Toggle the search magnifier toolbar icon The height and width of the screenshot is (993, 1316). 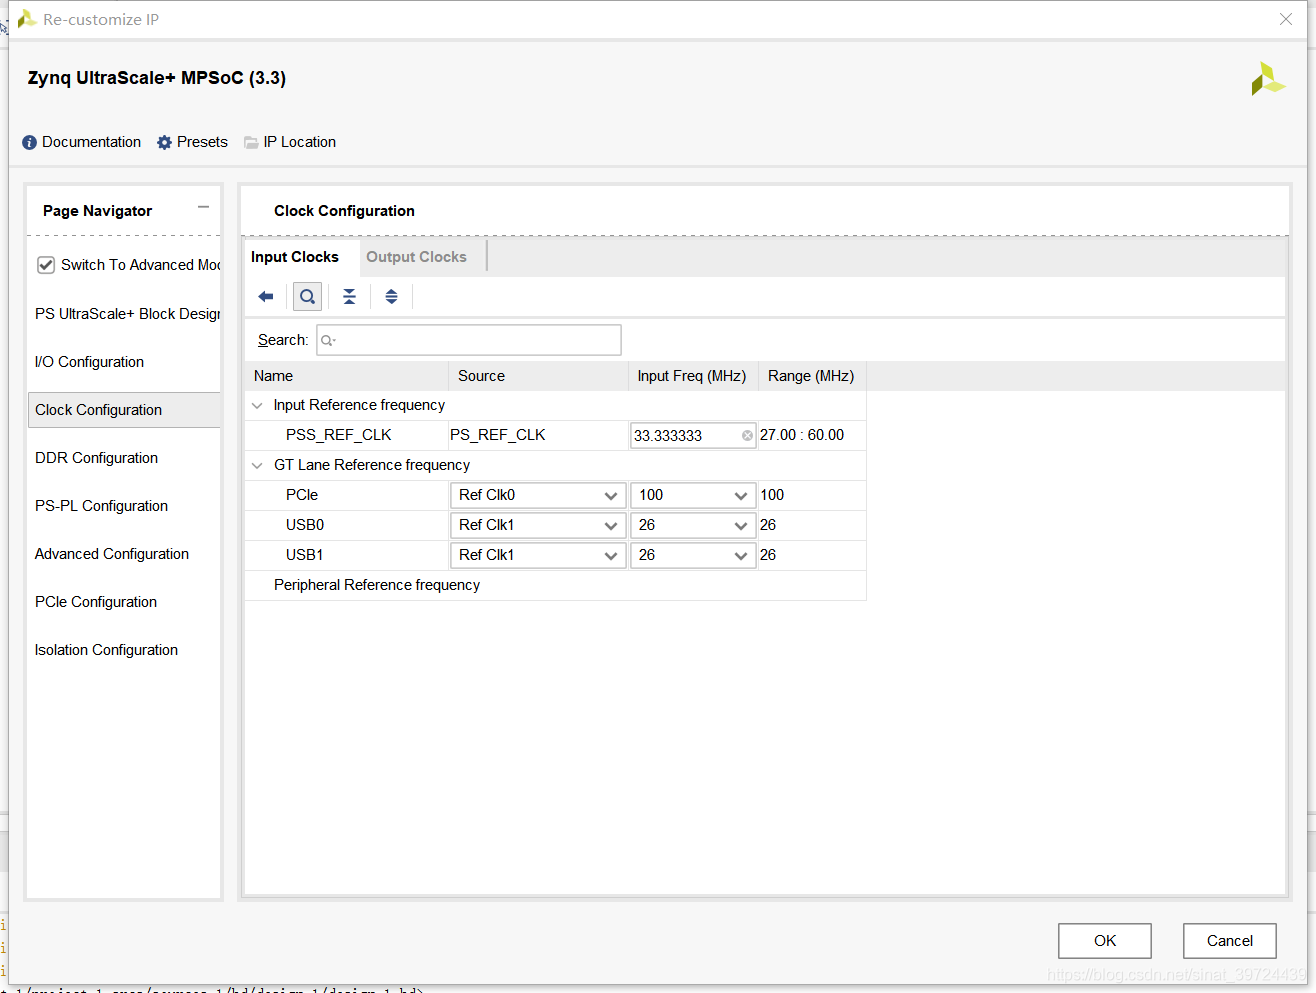307,297
